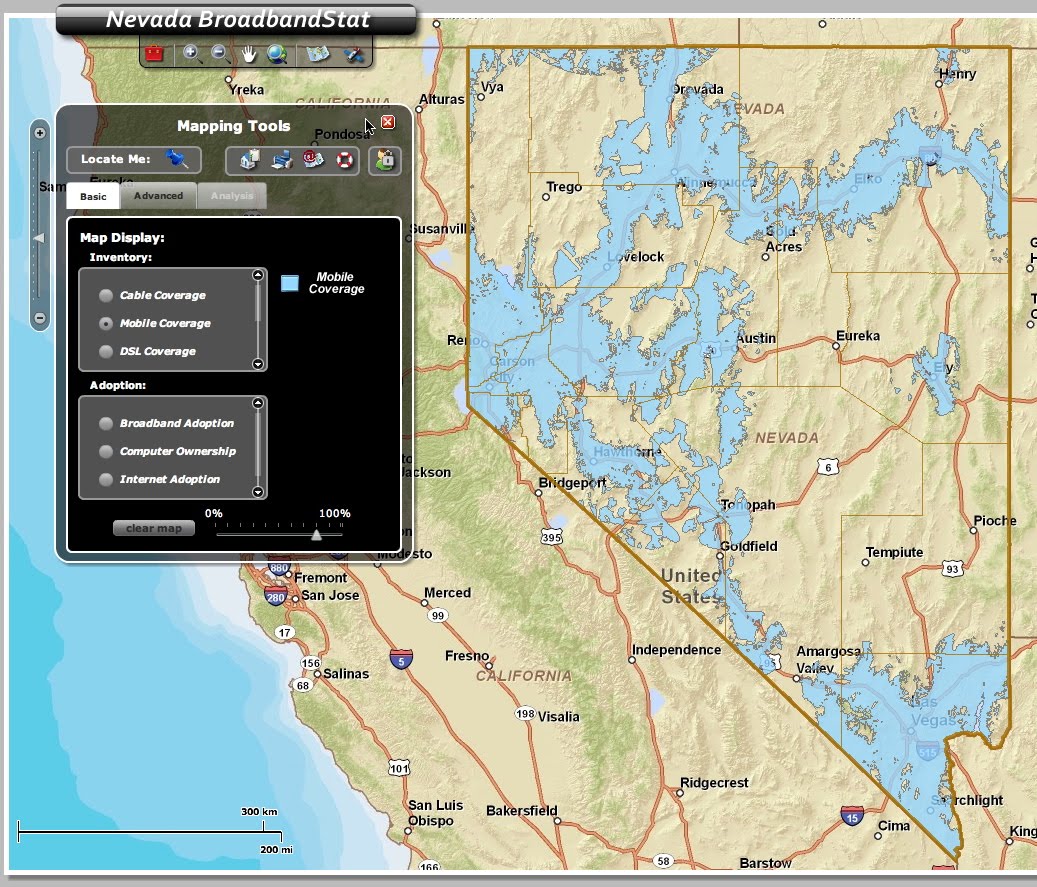Click the Nevada BroadbandStat title banner
The width and height of the screenshot is (1037, 887).
(237, 19)
